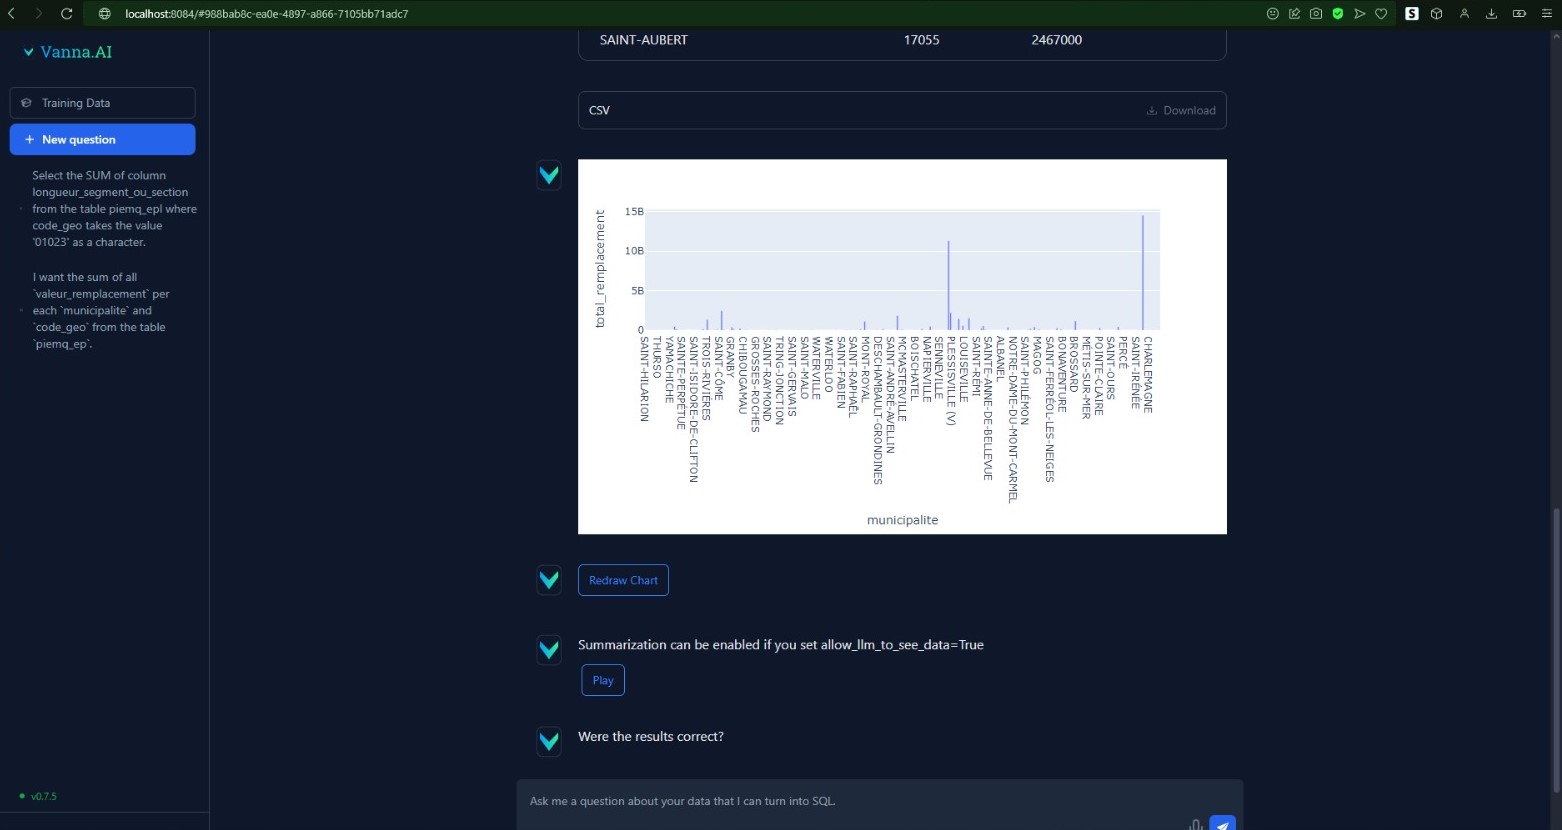Open the browser downloads tray icon
Viewport: 1562px width, 830px height.
click(x=1492, y=14)
